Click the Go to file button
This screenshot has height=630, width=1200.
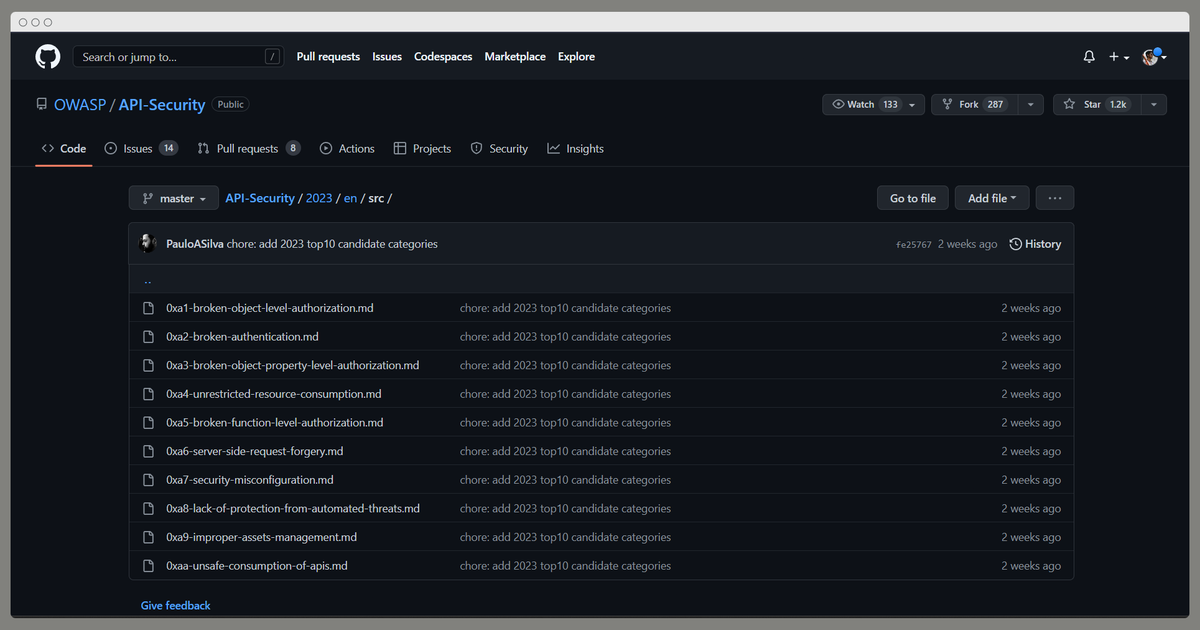(913, 198)
